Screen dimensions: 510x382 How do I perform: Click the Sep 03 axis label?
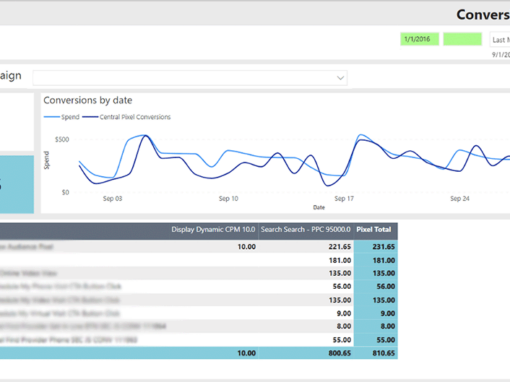(x=112, y=199)
